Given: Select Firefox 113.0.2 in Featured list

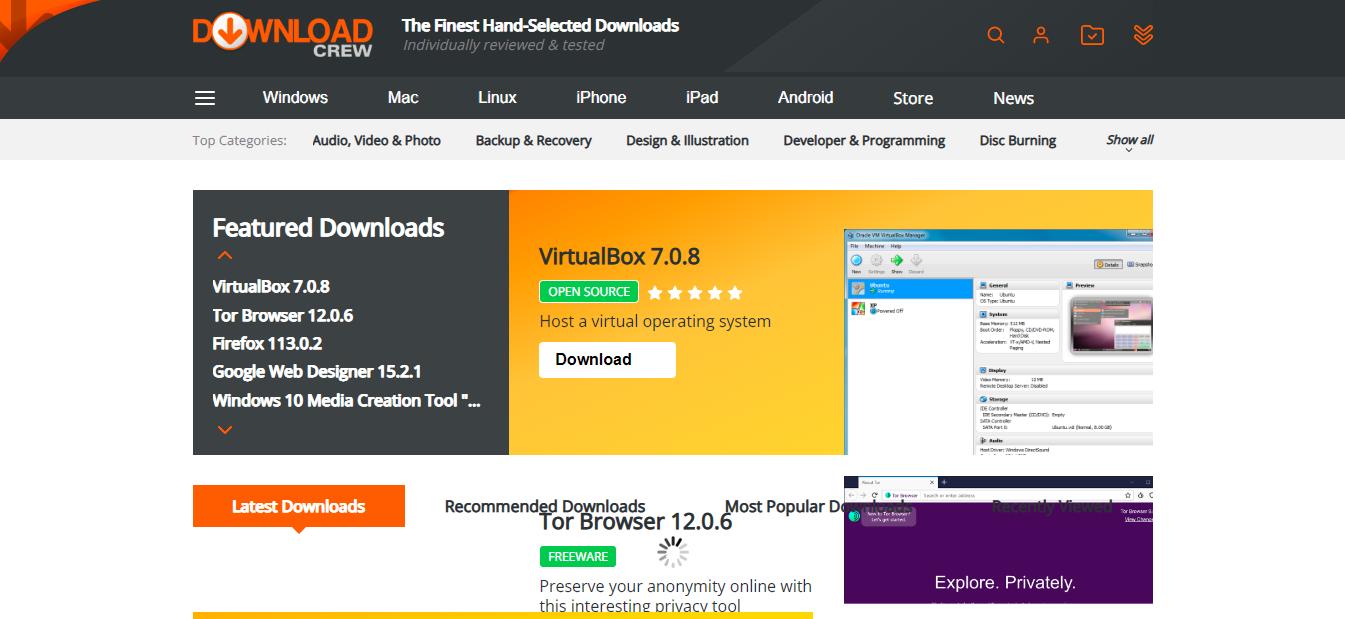Looking at the screenshot, I should pyautogui.click(x=267, y=343).
